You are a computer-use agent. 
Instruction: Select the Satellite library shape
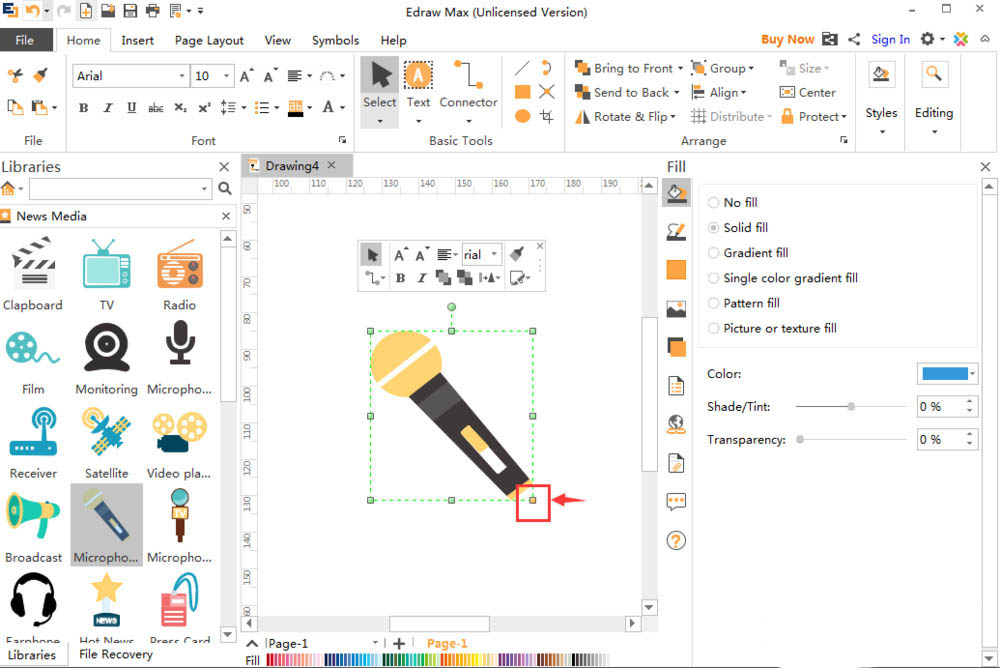106,438
